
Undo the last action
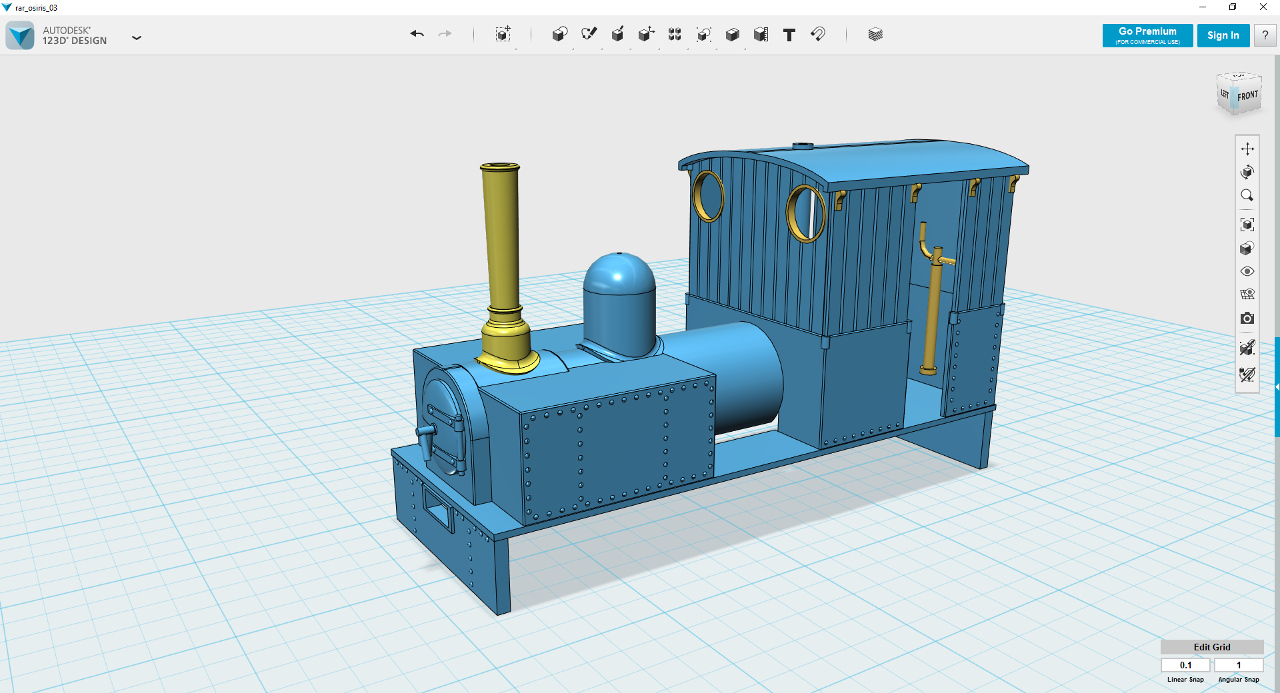(417, 34)
